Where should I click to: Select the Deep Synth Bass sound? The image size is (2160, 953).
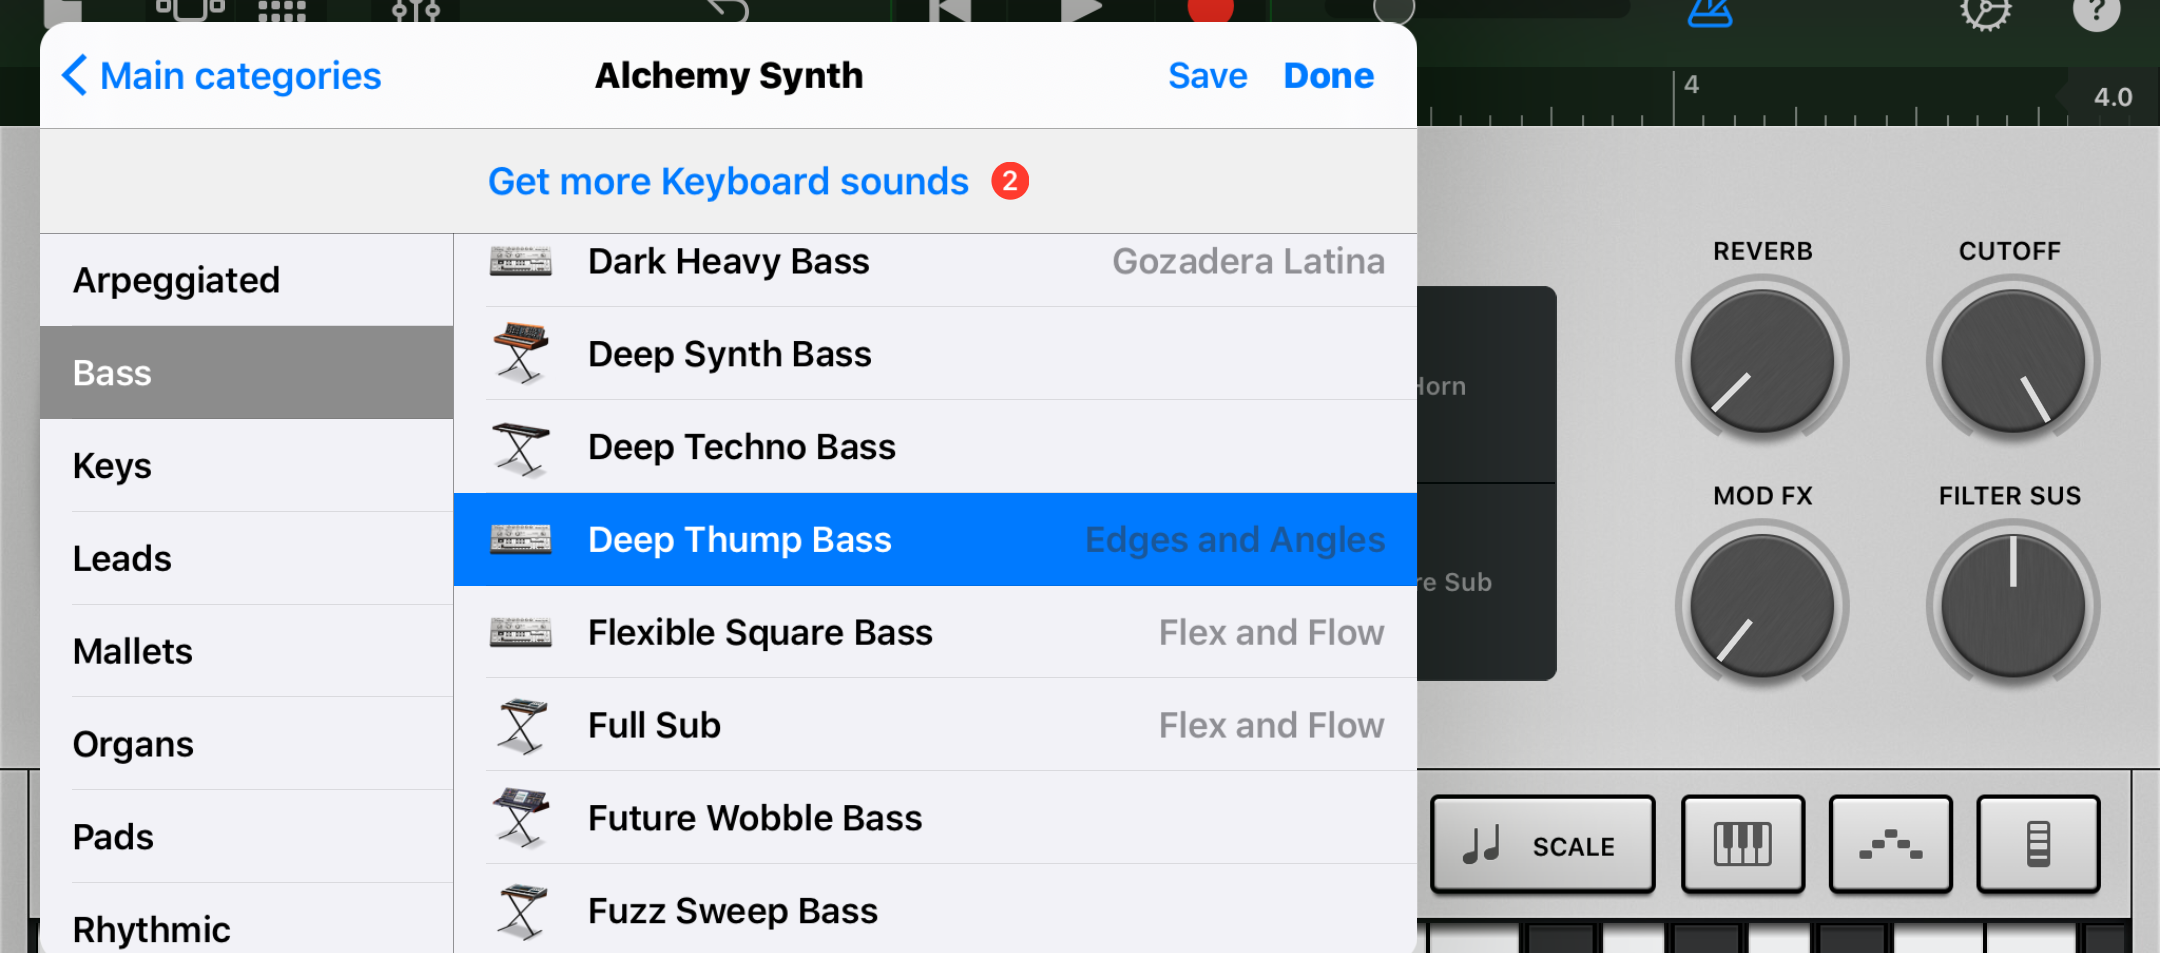(x=729, y=353)
